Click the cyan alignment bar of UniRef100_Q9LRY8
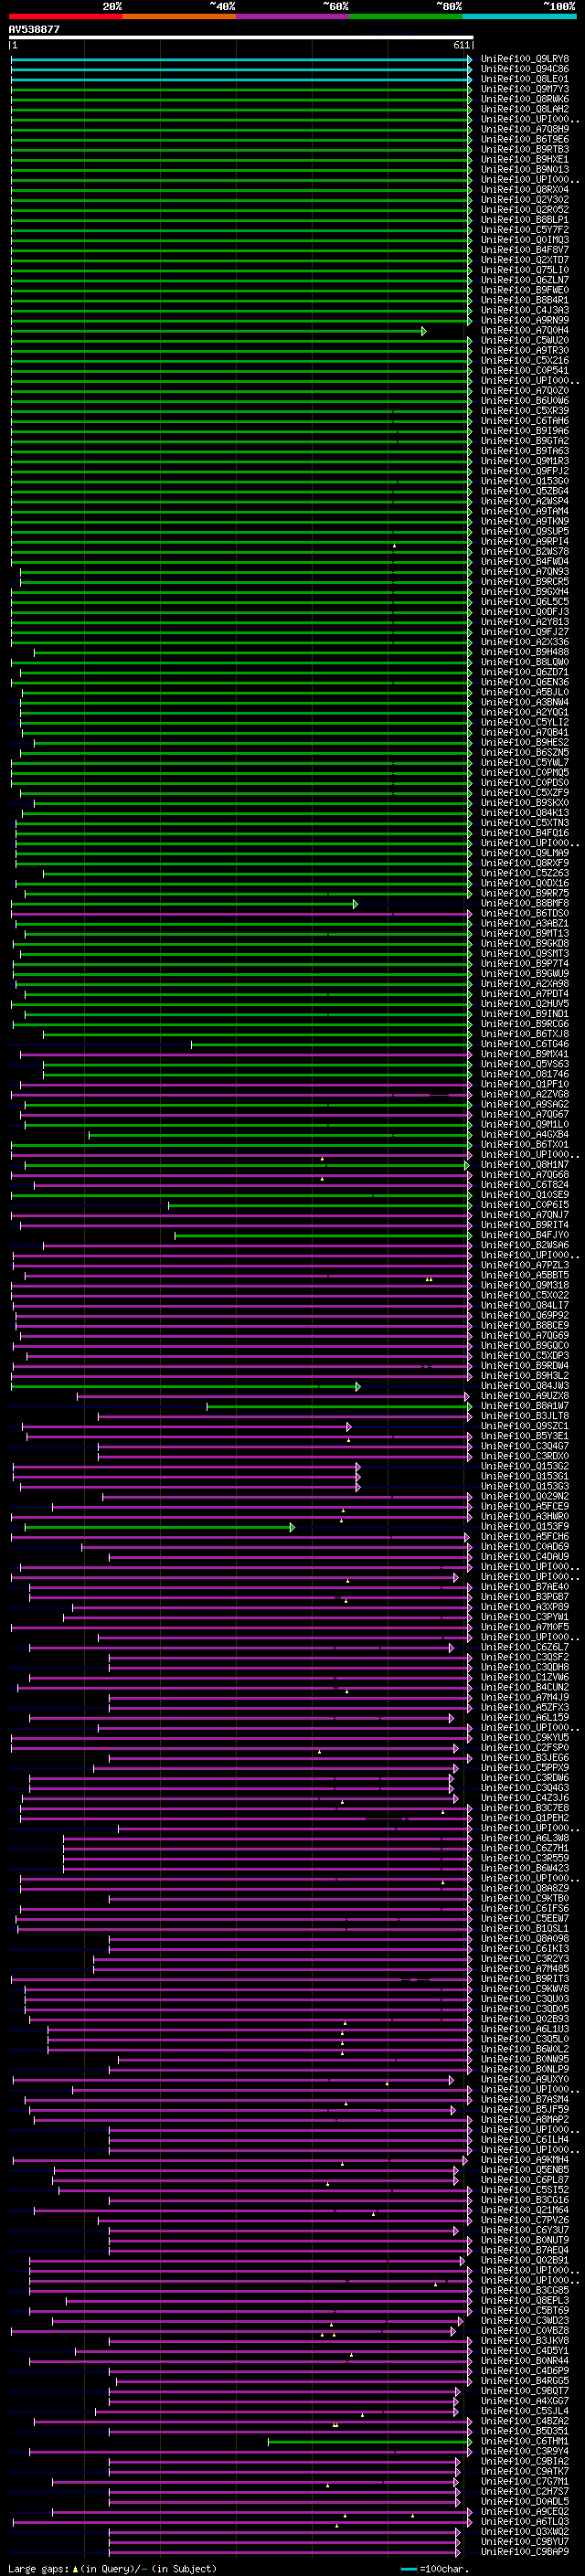Screen dimensions: 585x2576 [x=241, y=59]
